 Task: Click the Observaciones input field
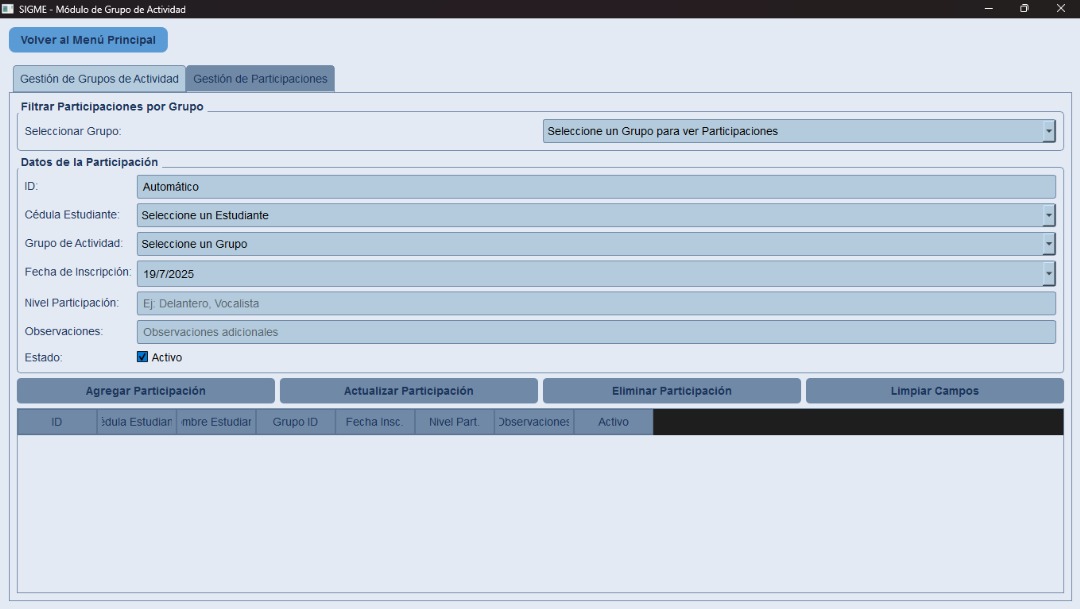[595, 332]
